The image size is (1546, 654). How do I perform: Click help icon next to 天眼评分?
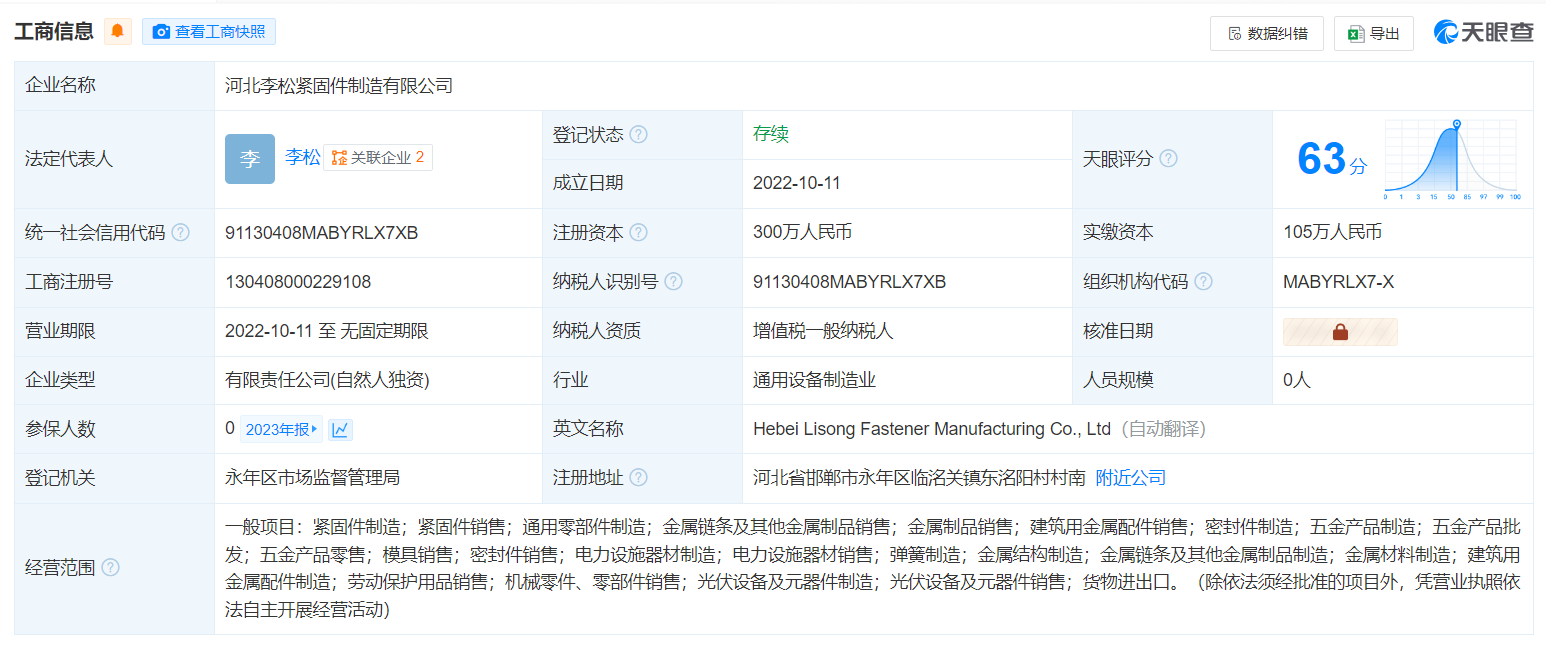tap(1168, 159)
